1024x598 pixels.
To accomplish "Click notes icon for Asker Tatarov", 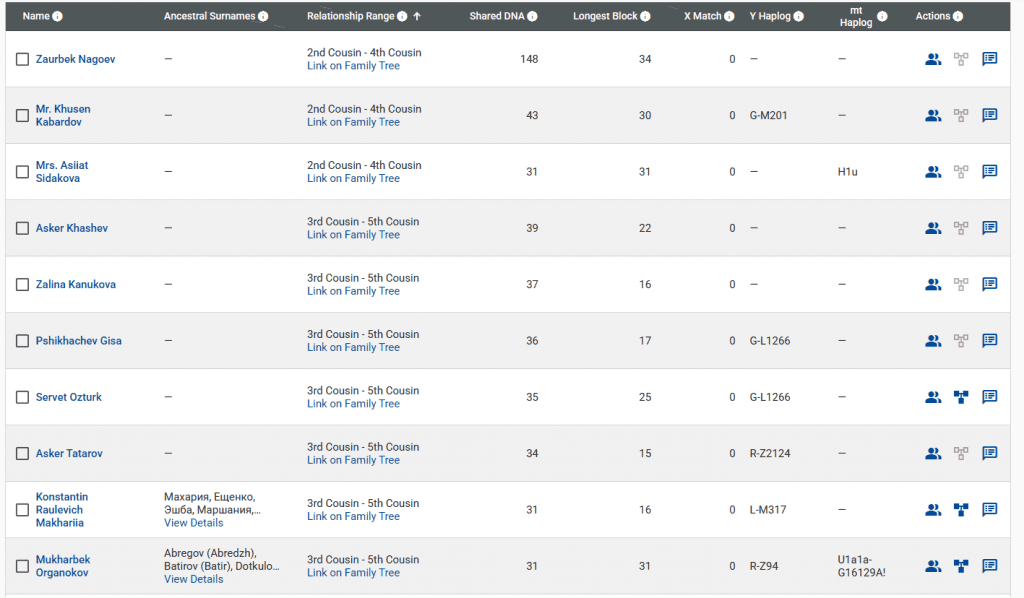I will [989, 453].
